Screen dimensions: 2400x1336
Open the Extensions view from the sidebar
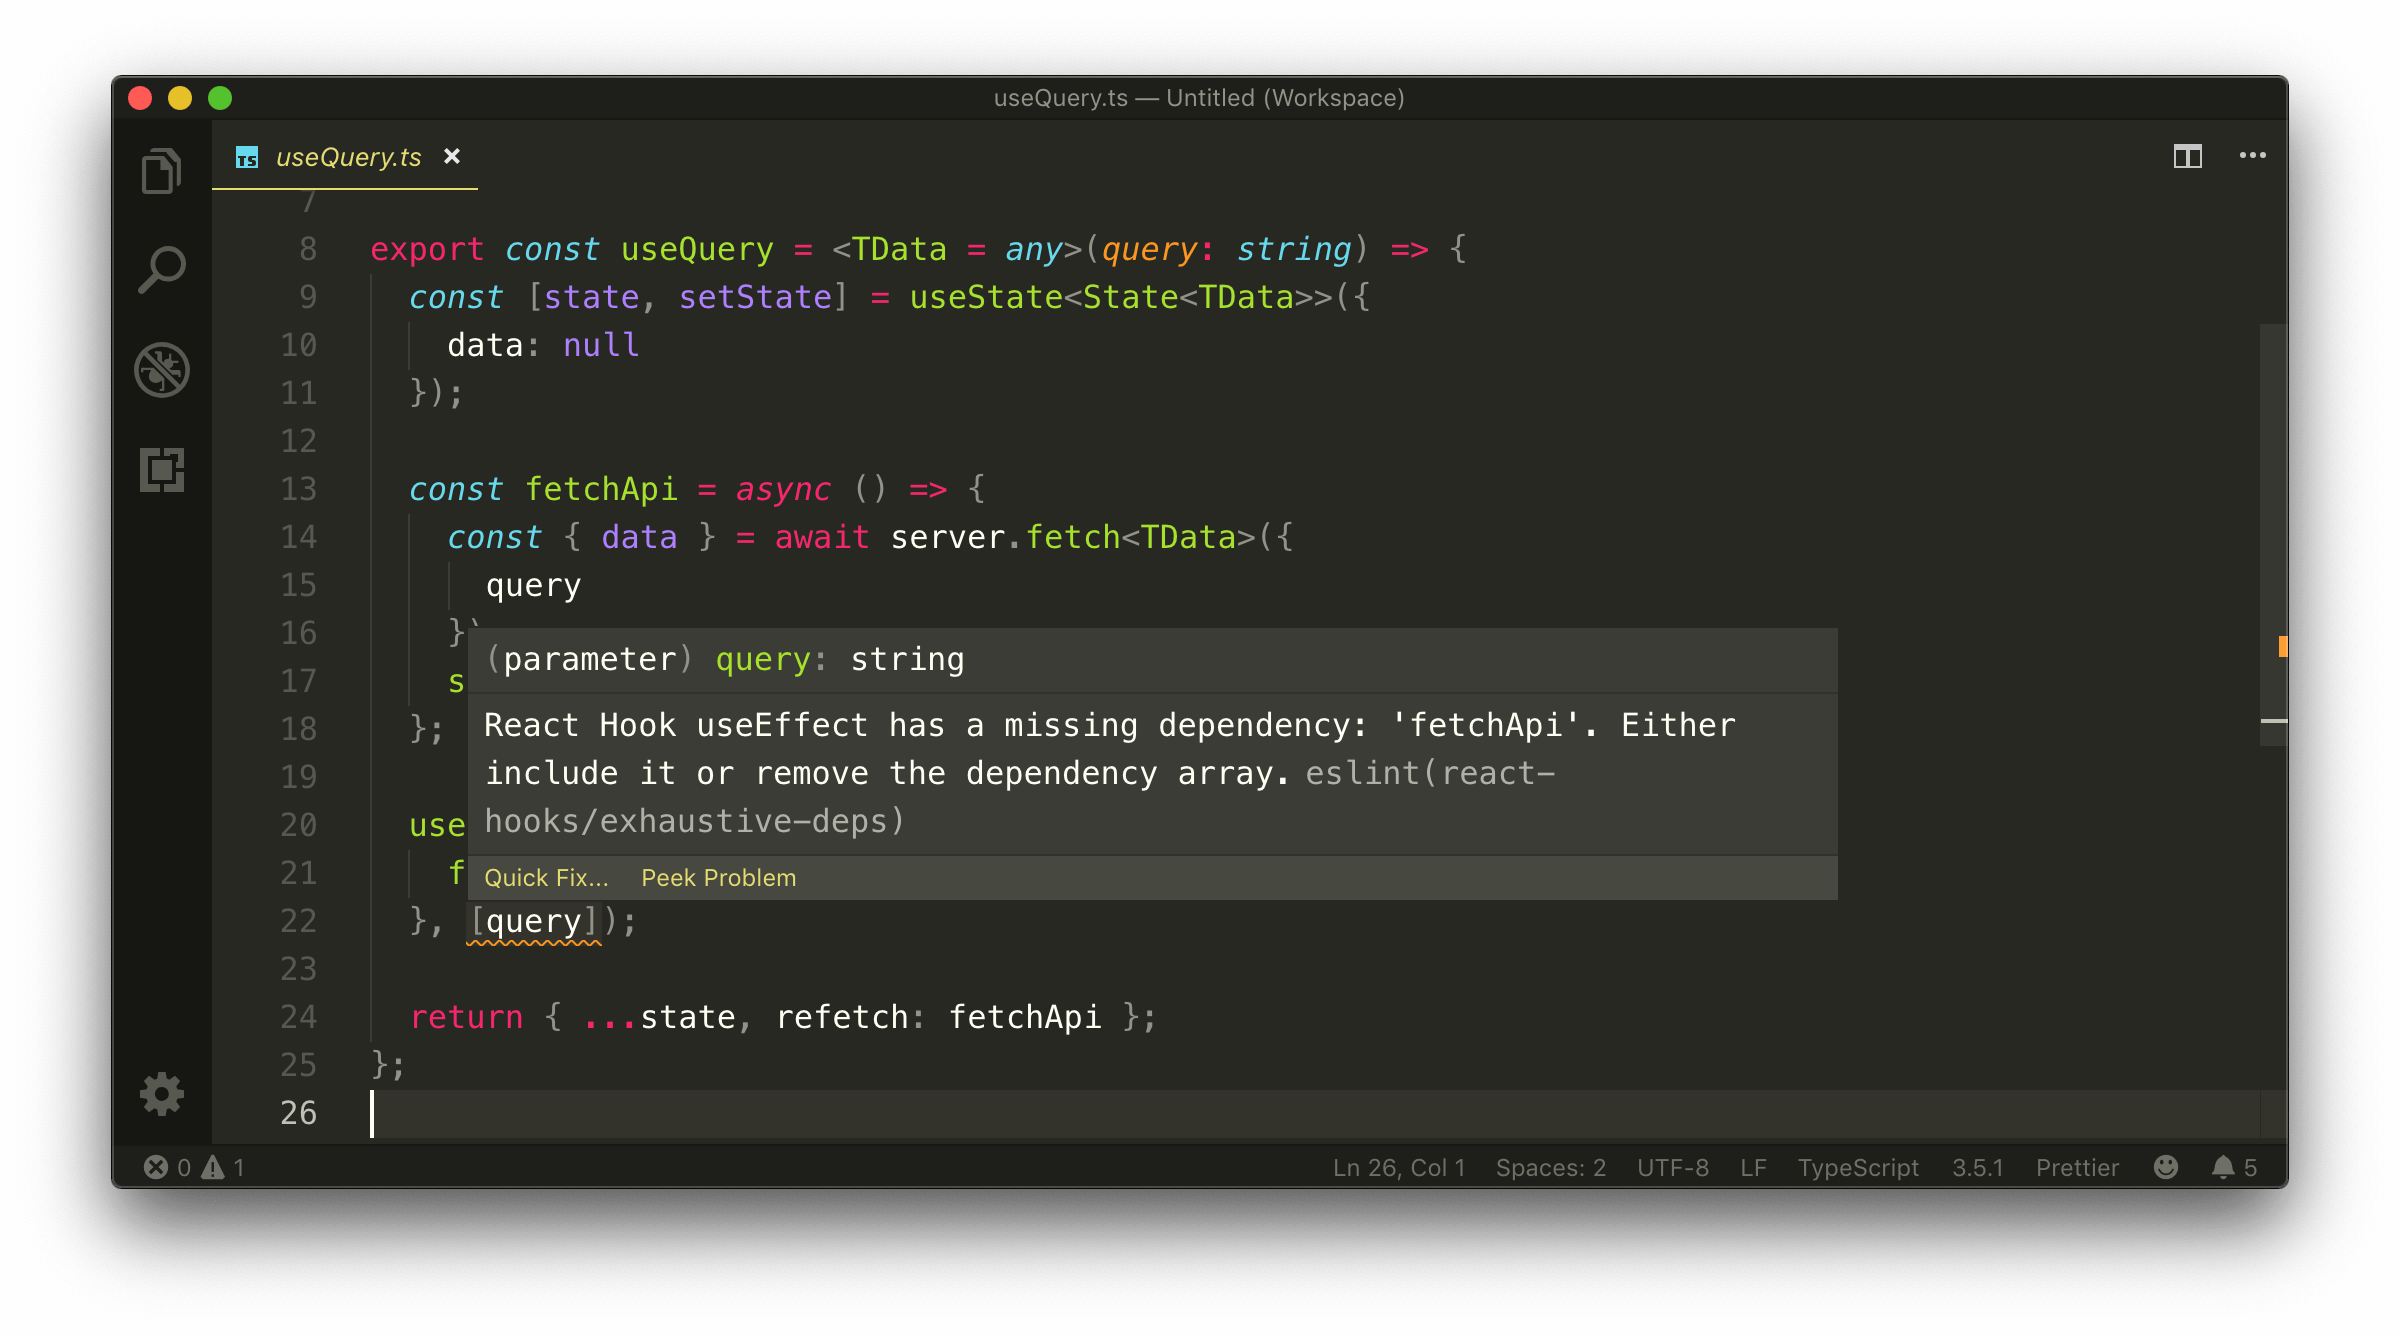162,470
